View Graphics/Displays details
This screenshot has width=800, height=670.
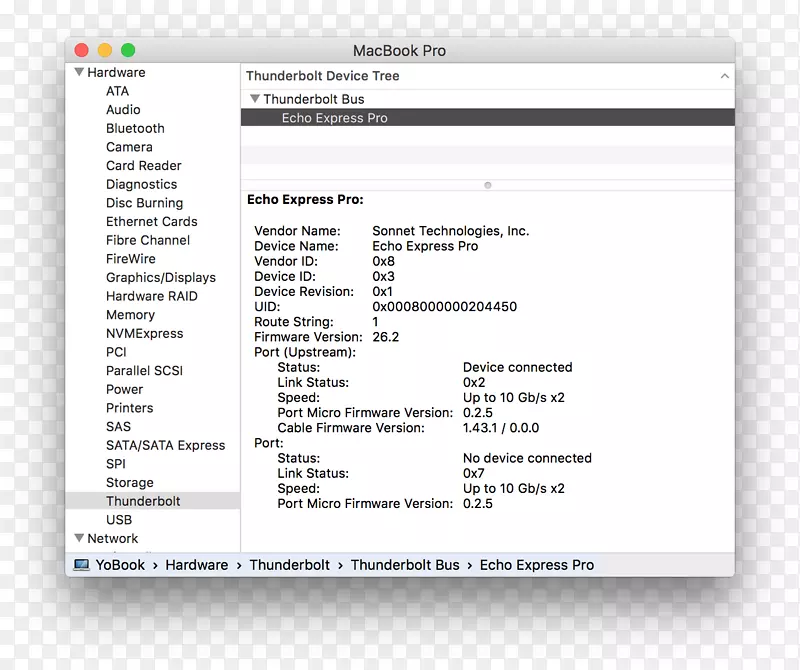pyautogui.click(x=161, y=277)
